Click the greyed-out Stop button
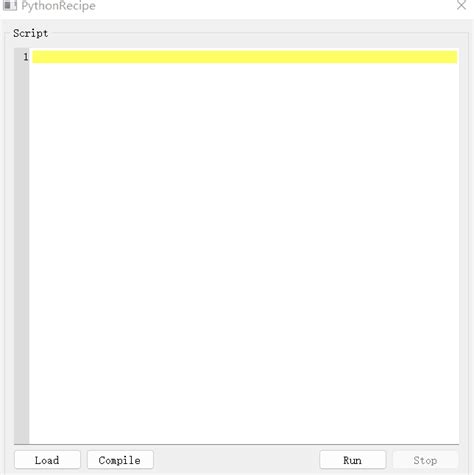Screen dimensions: 474x475 (425, 460)
